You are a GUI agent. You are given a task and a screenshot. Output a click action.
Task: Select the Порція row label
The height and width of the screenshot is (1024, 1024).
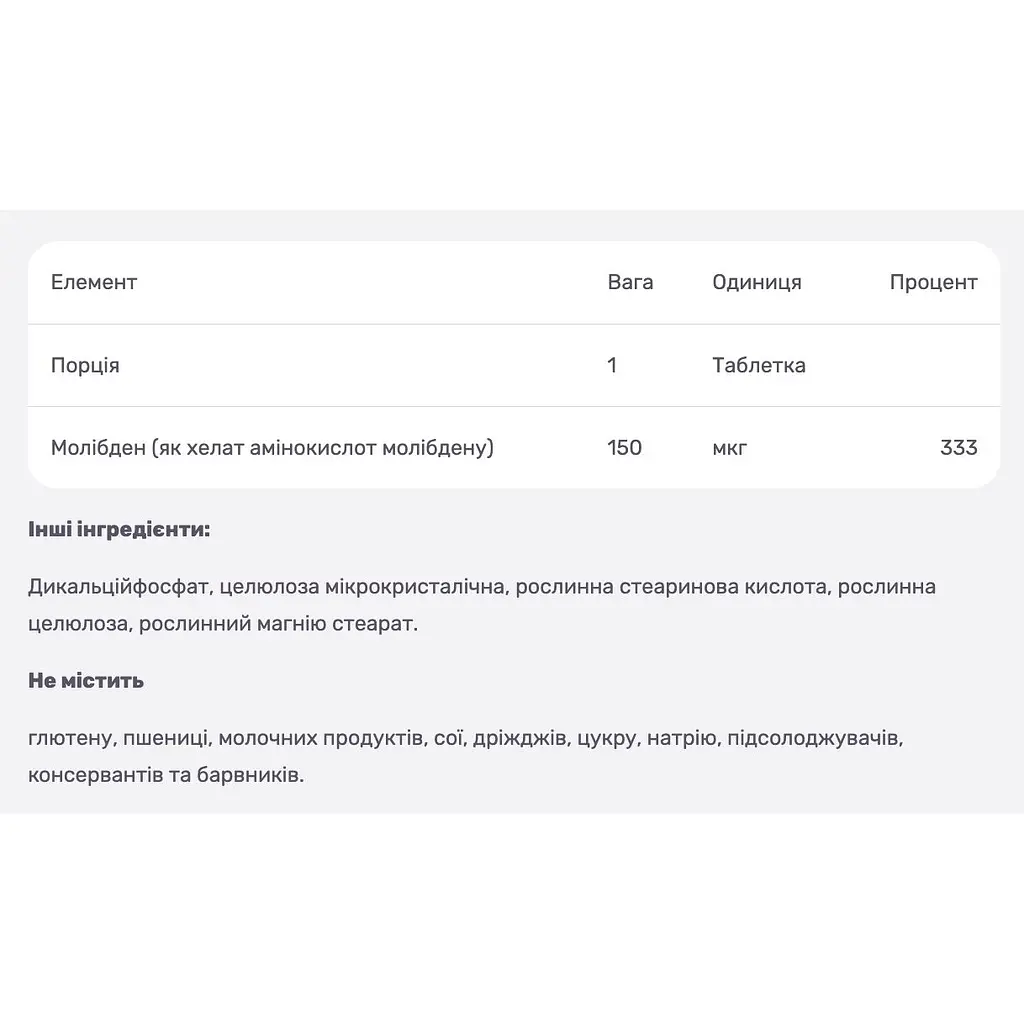pos(85,366)
